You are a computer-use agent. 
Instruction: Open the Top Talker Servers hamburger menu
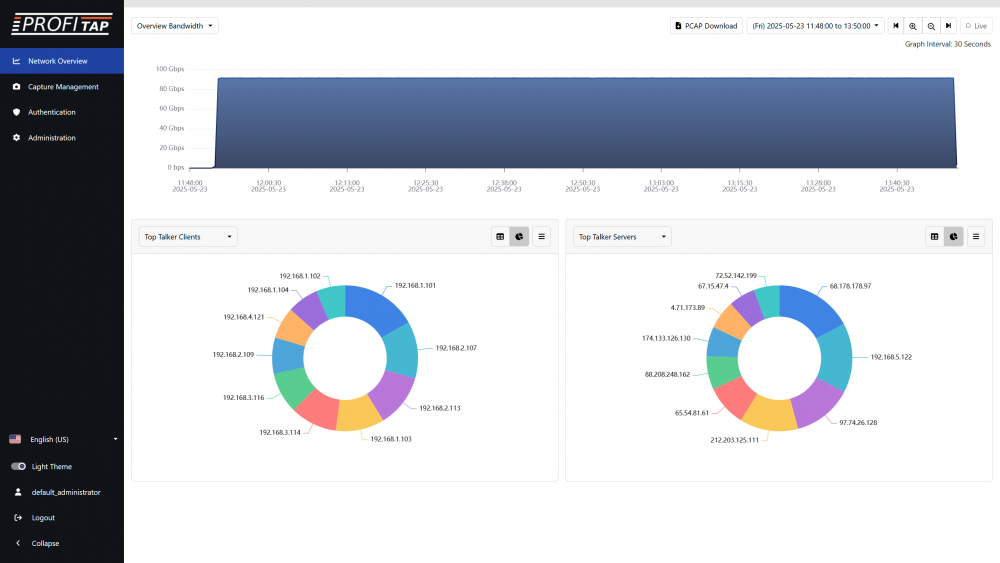pos(977,237)
